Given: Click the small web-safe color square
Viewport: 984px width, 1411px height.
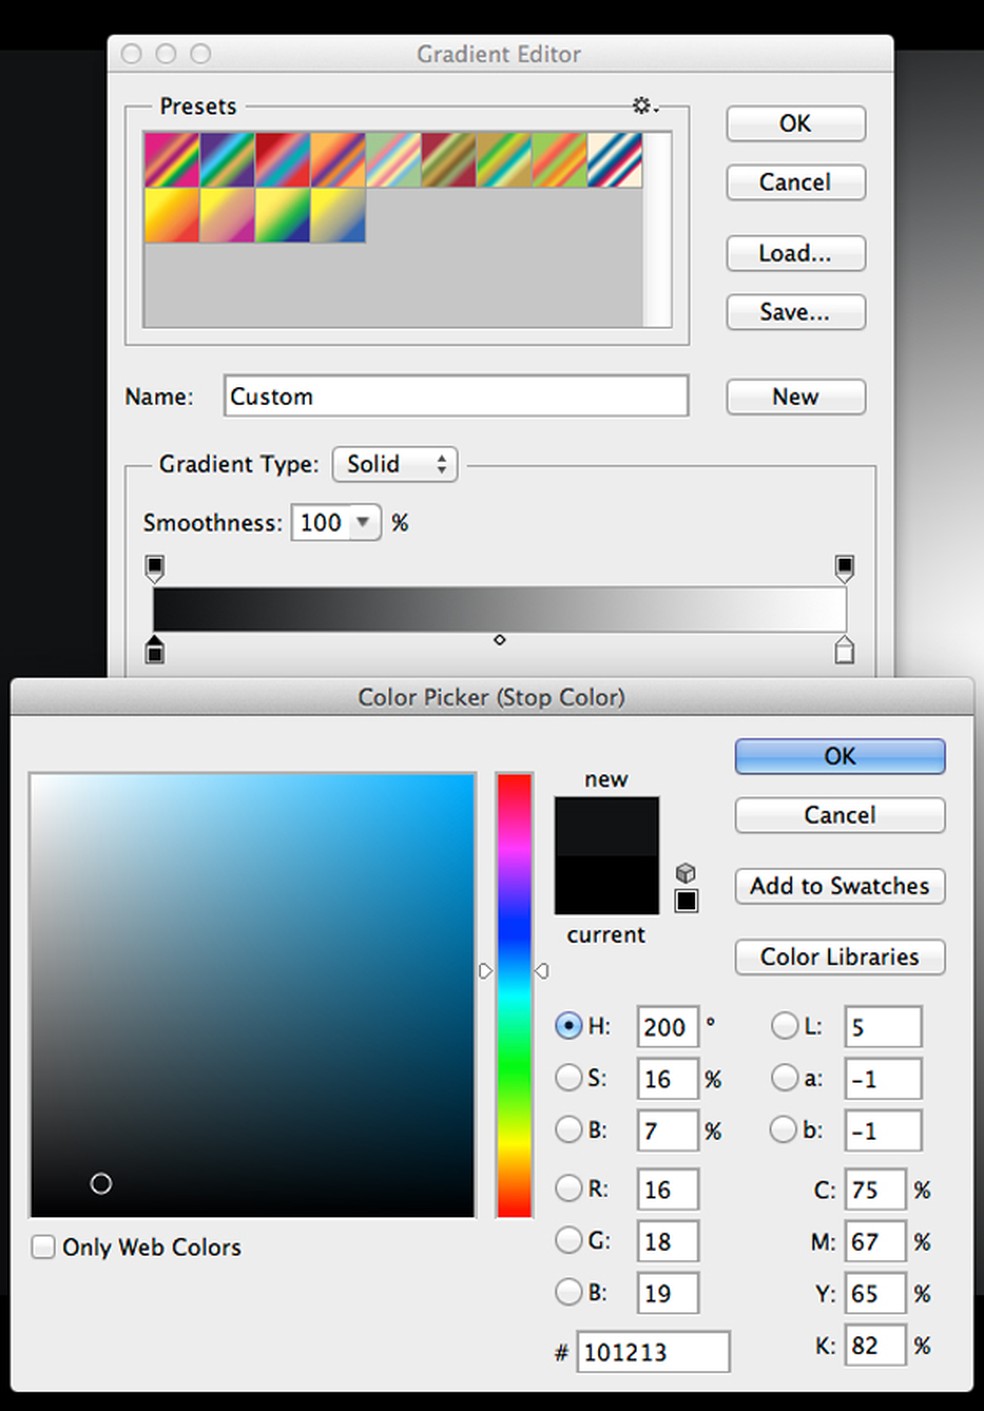Looking at the screenshot, I should (686, 901).
